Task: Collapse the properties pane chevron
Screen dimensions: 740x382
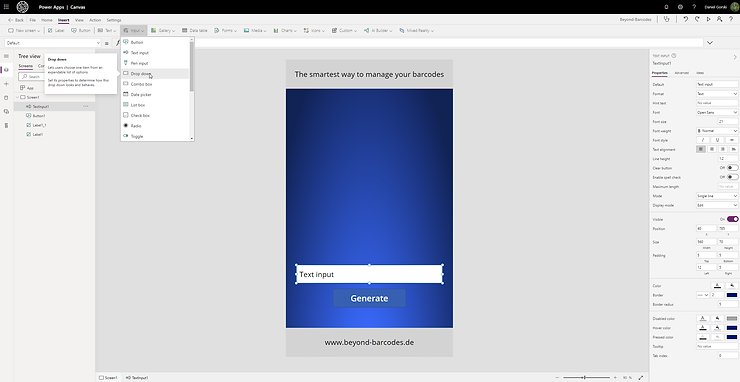Action: 735,57
